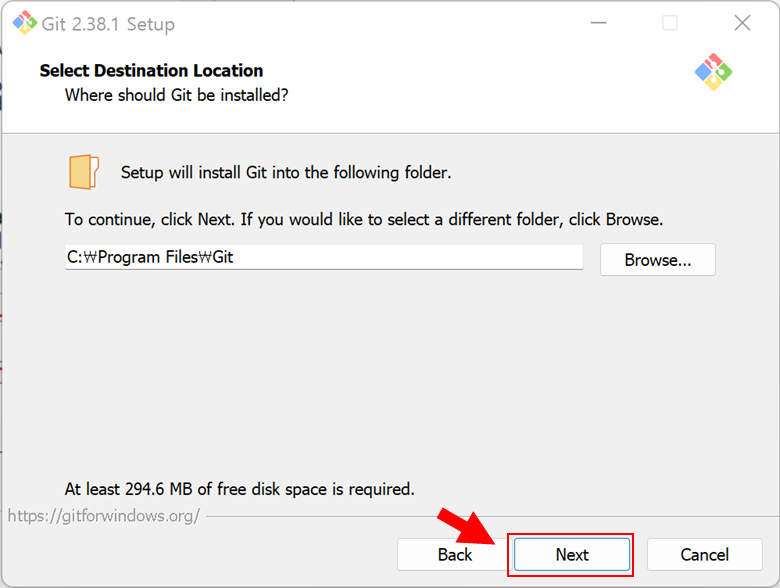
Task: Click the "Git 2.38.1 Setup" window title
Action: pyautogui.click(x=108, y=24)
